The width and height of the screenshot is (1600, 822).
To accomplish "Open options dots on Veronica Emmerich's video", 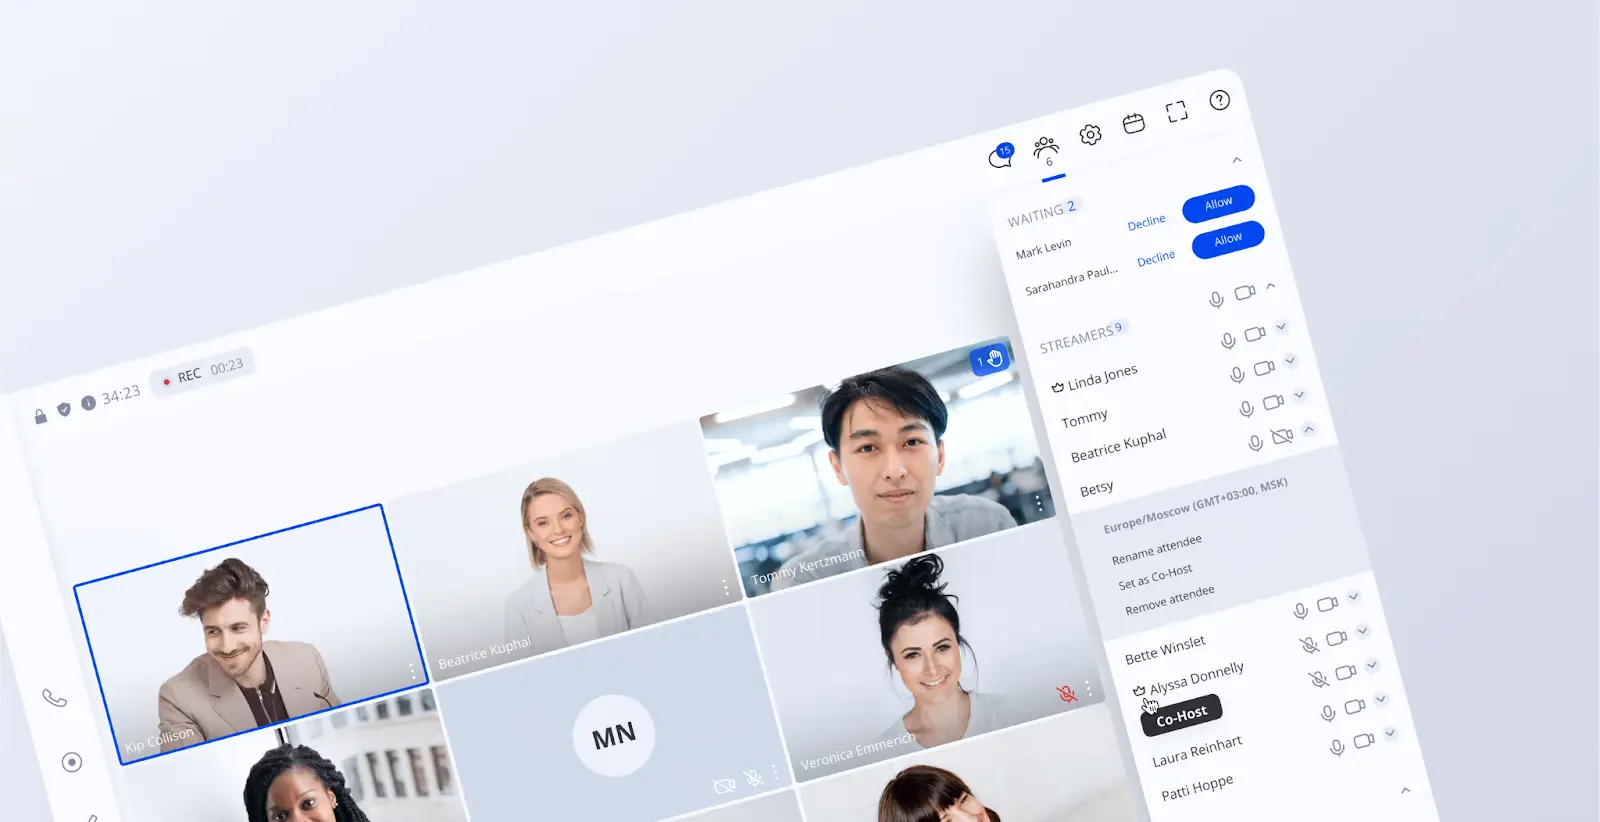I will pyautogui.click(x=1088, y=687).
